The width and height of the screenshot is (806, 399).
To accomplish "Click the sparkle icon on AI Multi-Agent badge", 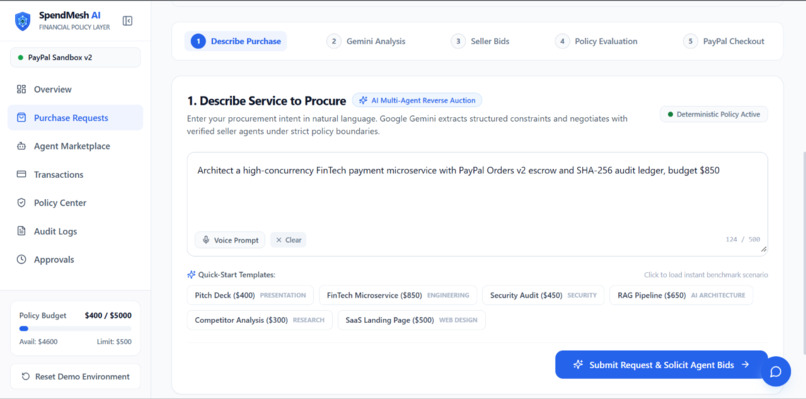I will (363, 100).
